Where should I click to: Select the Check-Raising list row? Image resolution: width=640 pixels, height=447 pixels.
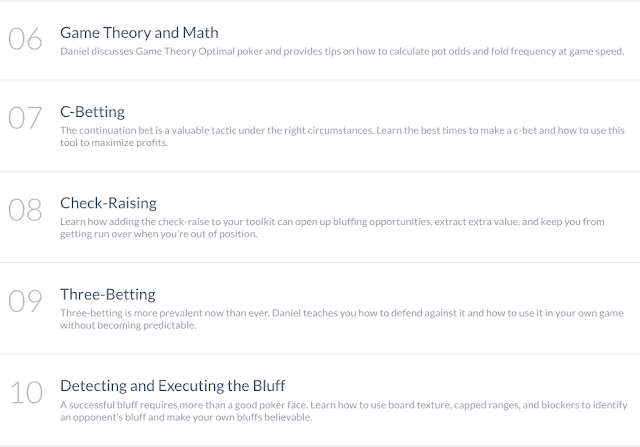[x=320, y=217]
